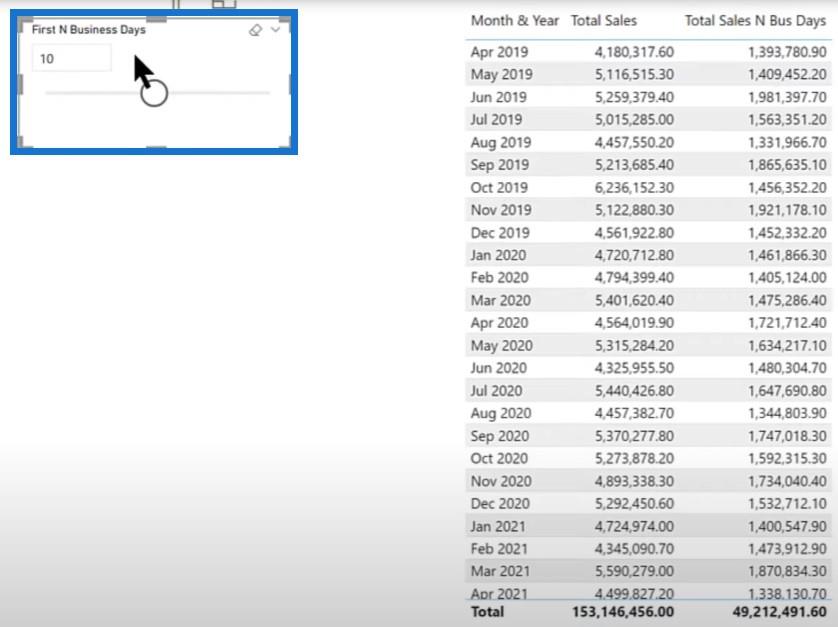Viewport: 838px width, 627px height.
Task: Click N Bus Days value 1,981,397.70
Action: [x=787, y=97]
